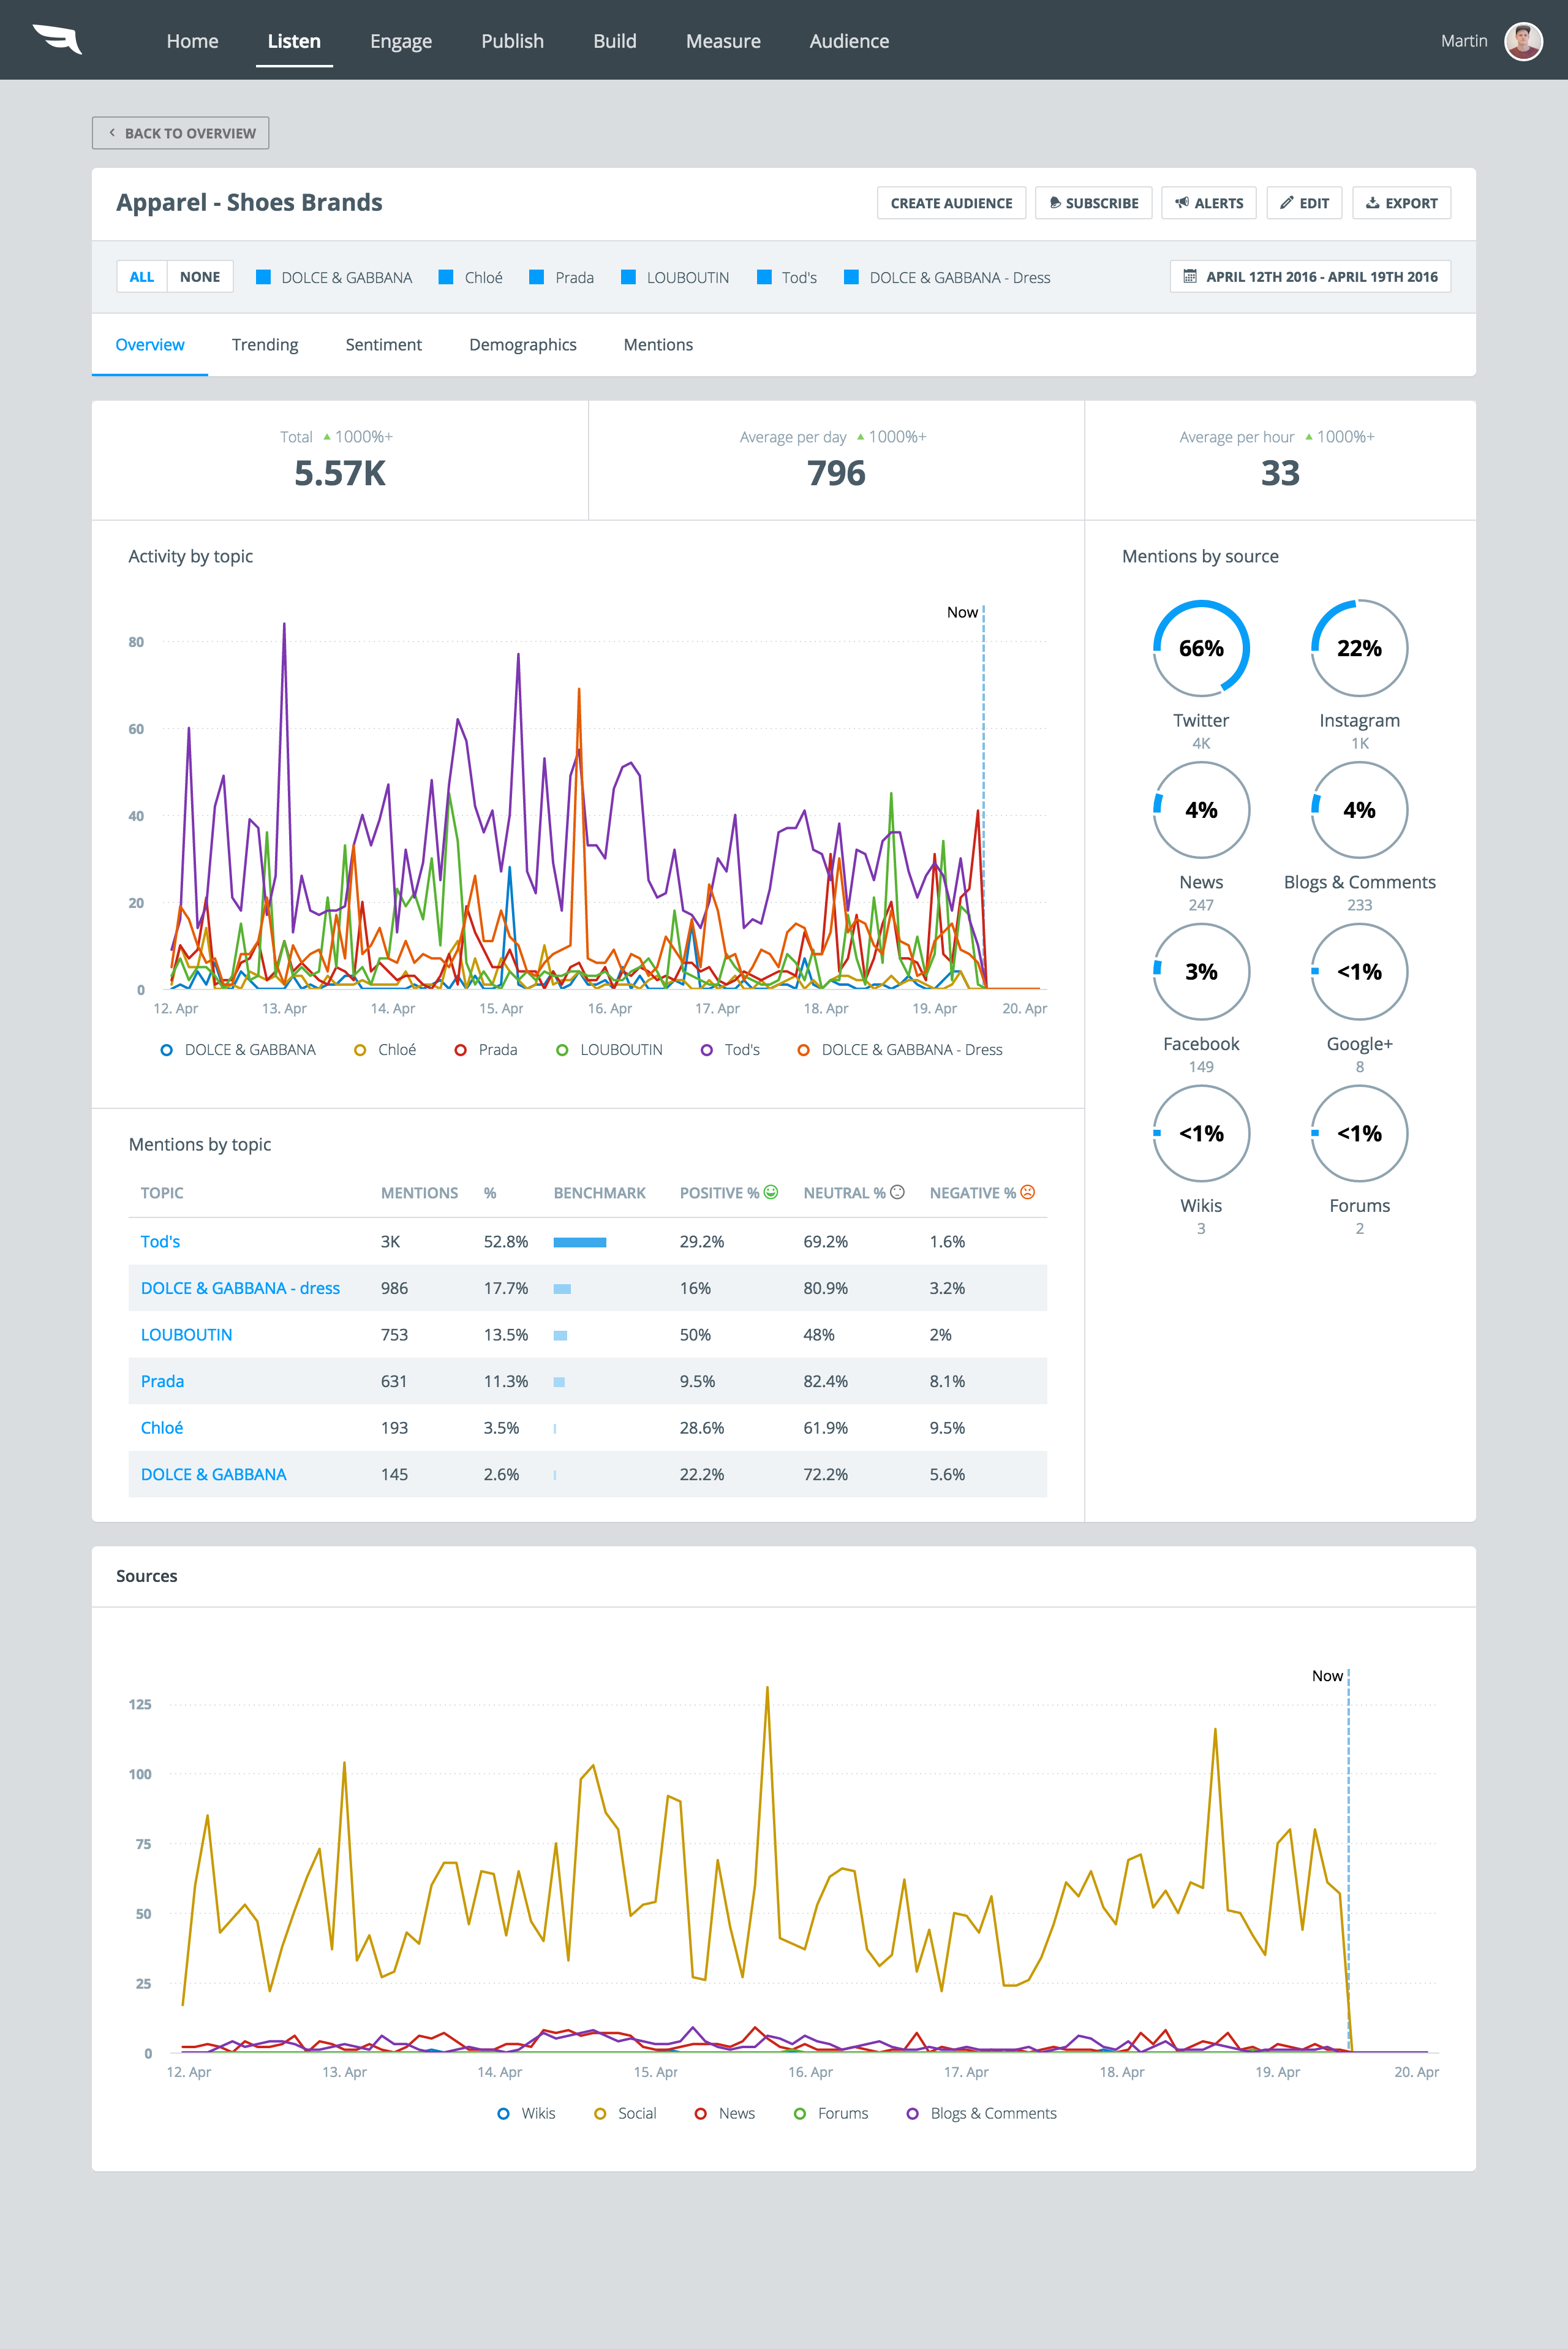Sort the table by Mentions column header
Screen dimensions: 1568x2349
pos(419,1193)
